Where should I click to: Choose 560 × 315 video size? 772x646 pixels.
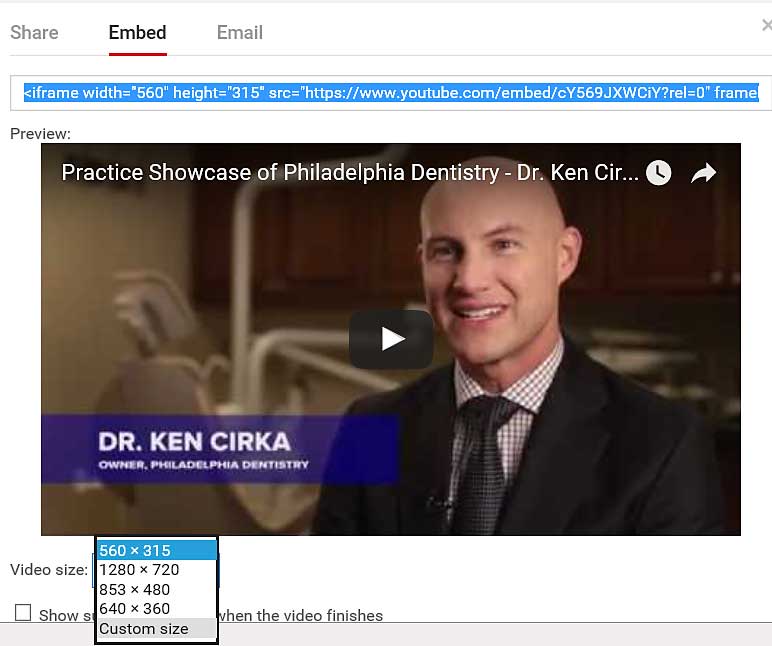[157, 550]
